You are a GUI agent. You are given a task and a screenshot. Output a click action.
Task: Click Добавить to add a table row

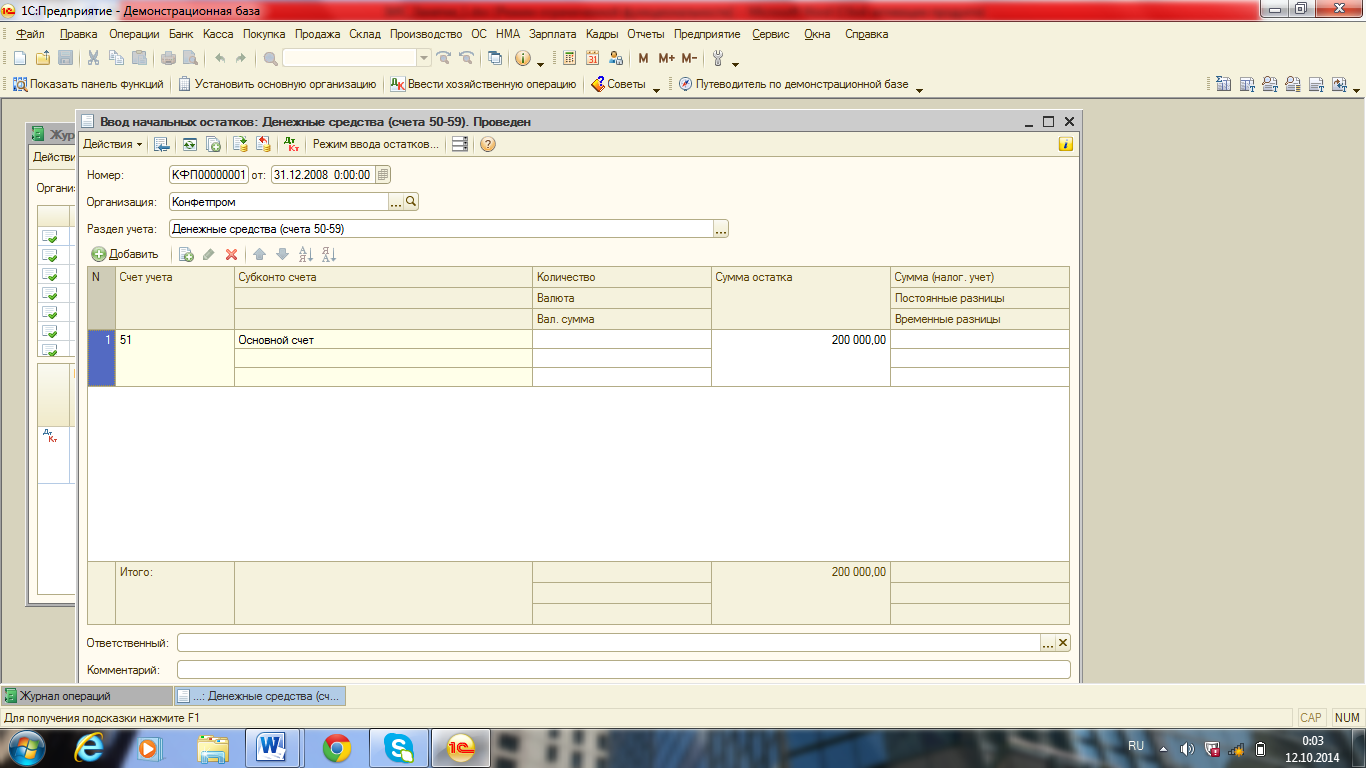click(125, 255)
